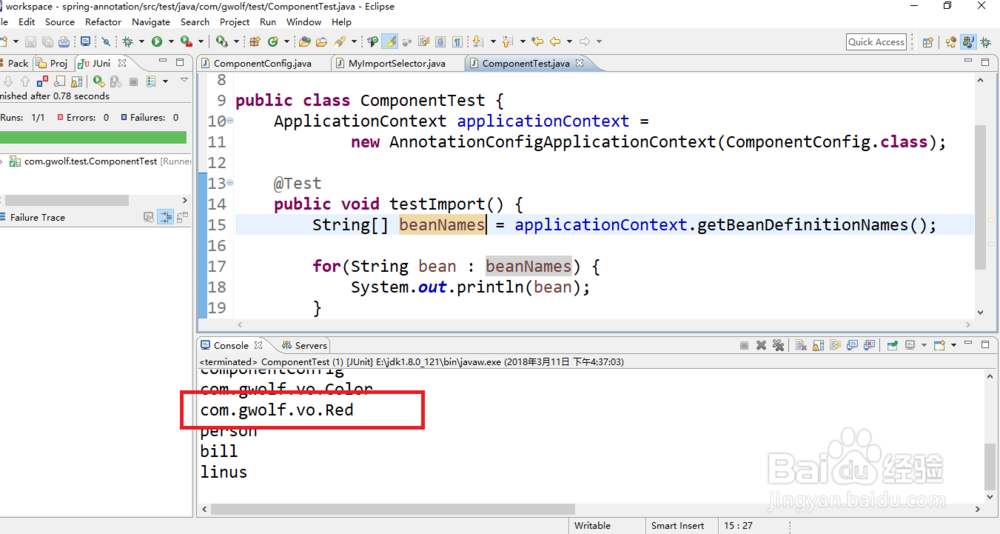The width and height of the screenshot is (1000, 534).
Task: Toggle the Mark Occurrences highlighter icon
Action: click(390, 42)
